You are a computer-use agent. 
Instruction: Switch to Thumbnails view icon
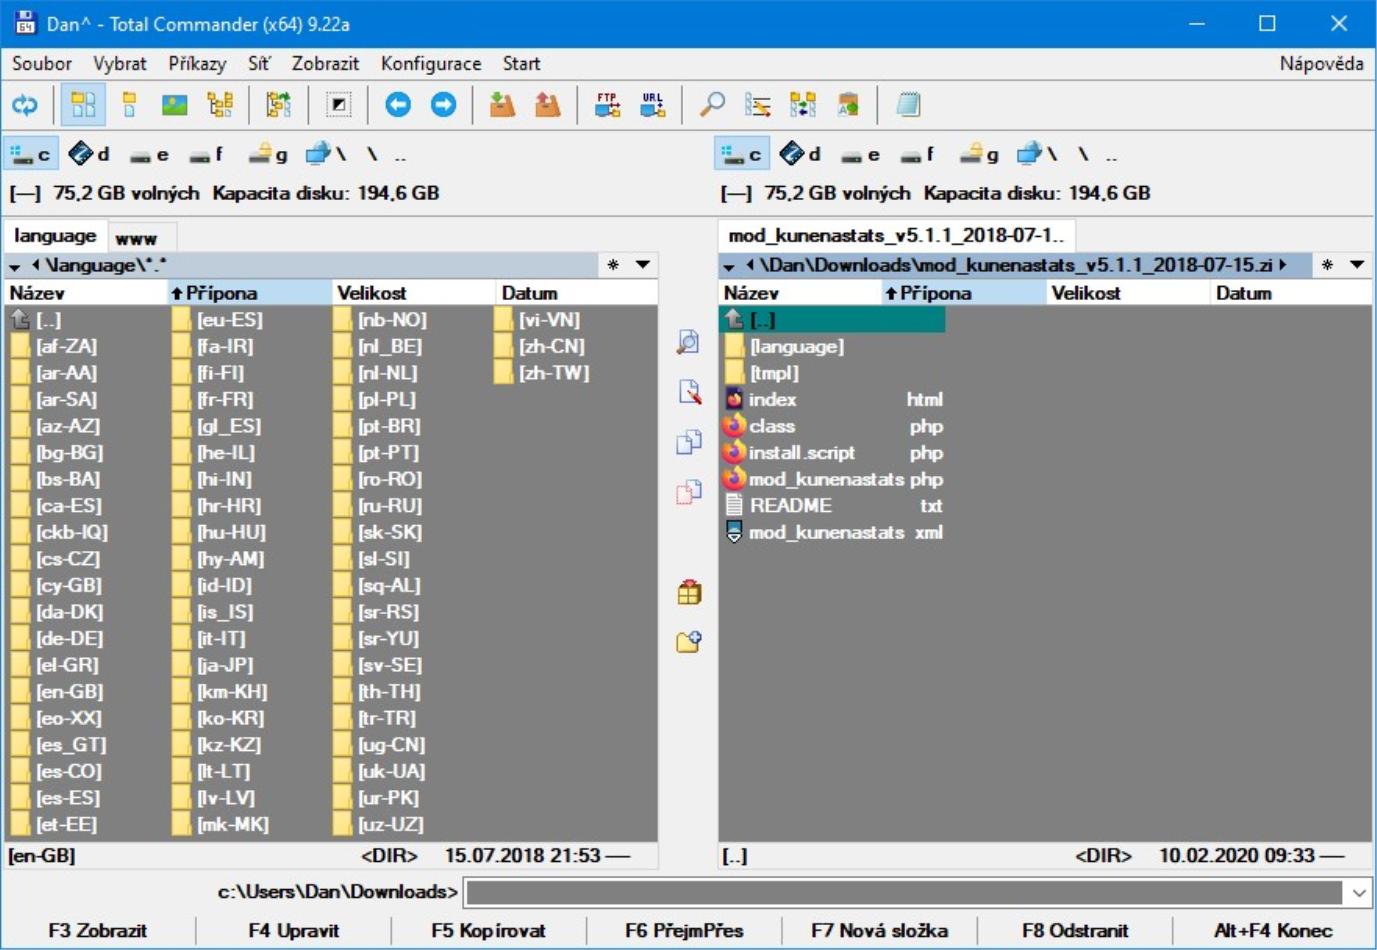(x=175, y=105)
